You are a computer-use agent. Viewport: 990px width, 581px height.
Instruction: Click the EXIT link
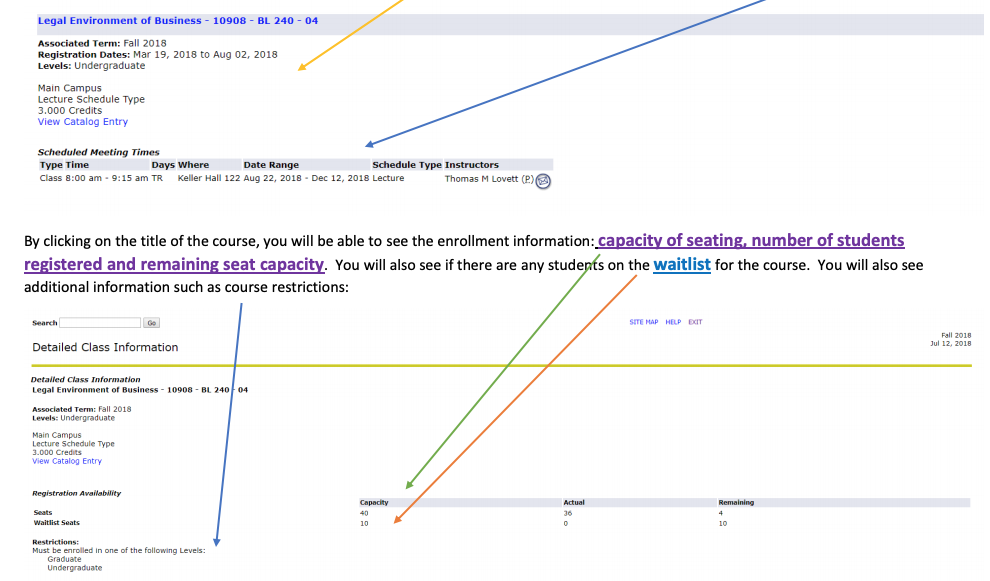(x=695, y=322)
